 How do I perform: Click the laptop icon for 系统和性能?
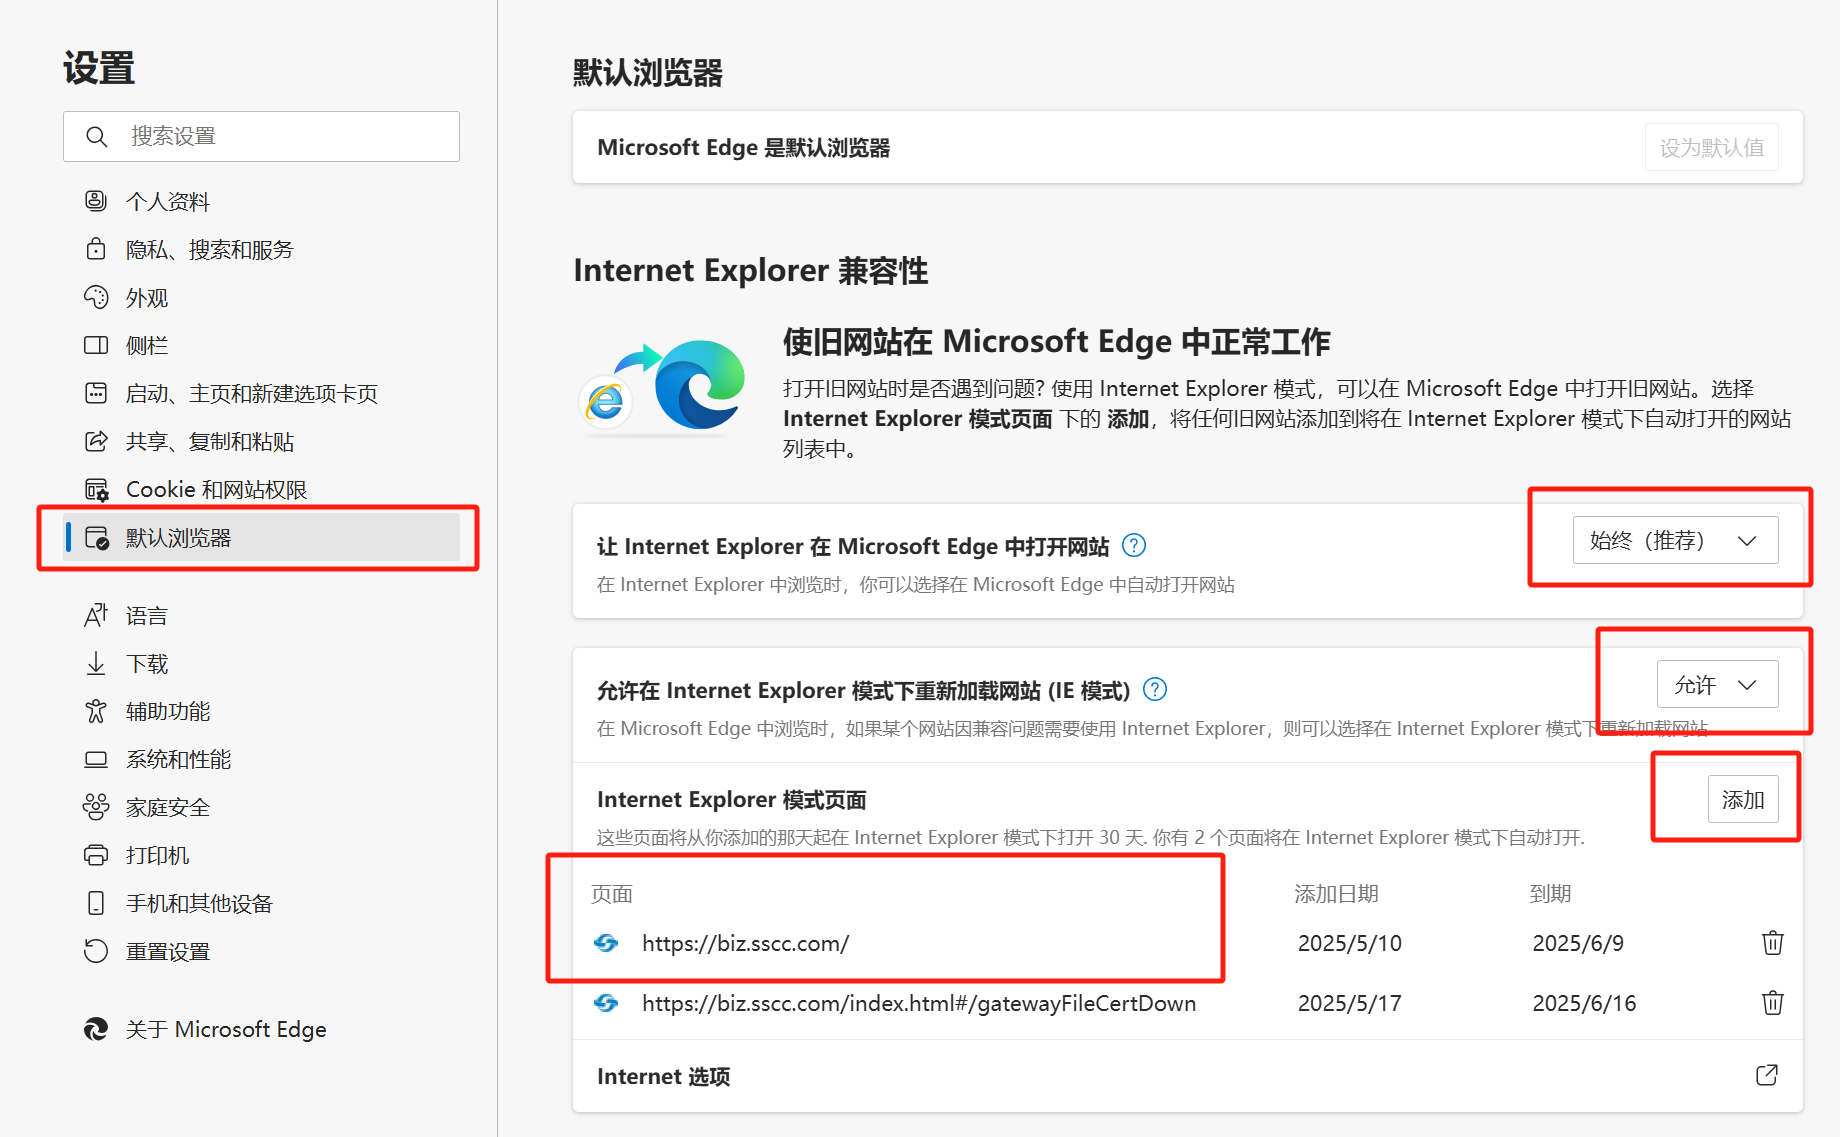[x=96, y=759]
